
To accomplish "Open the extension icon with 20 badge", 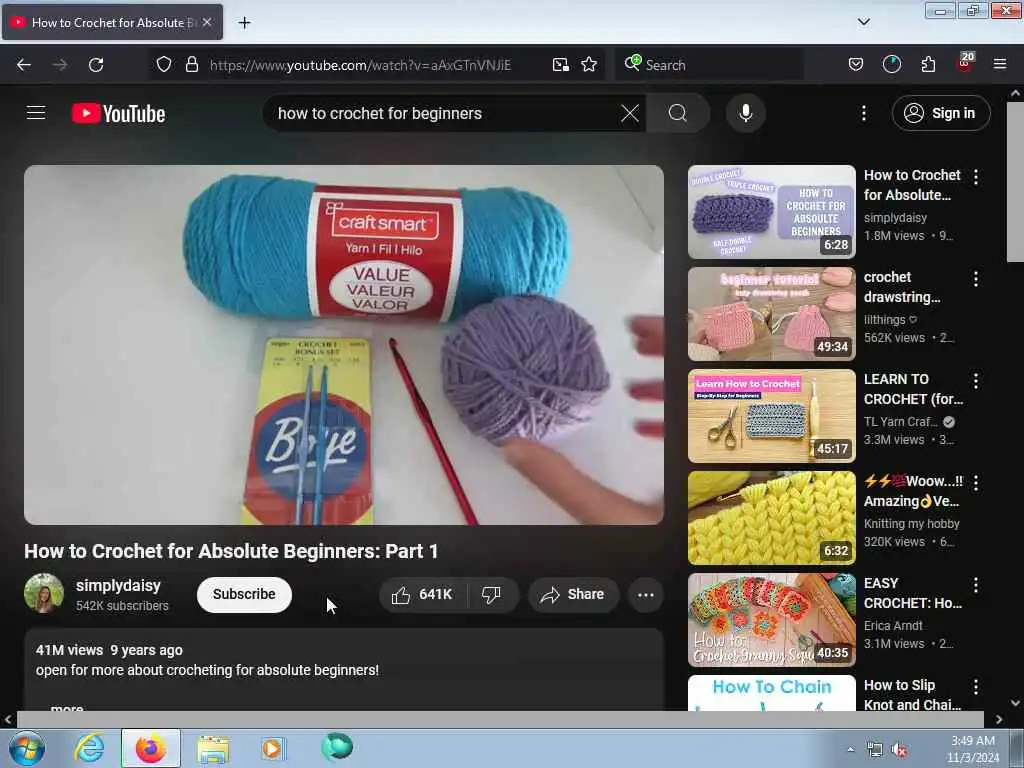I will click(x=965, y=63).
